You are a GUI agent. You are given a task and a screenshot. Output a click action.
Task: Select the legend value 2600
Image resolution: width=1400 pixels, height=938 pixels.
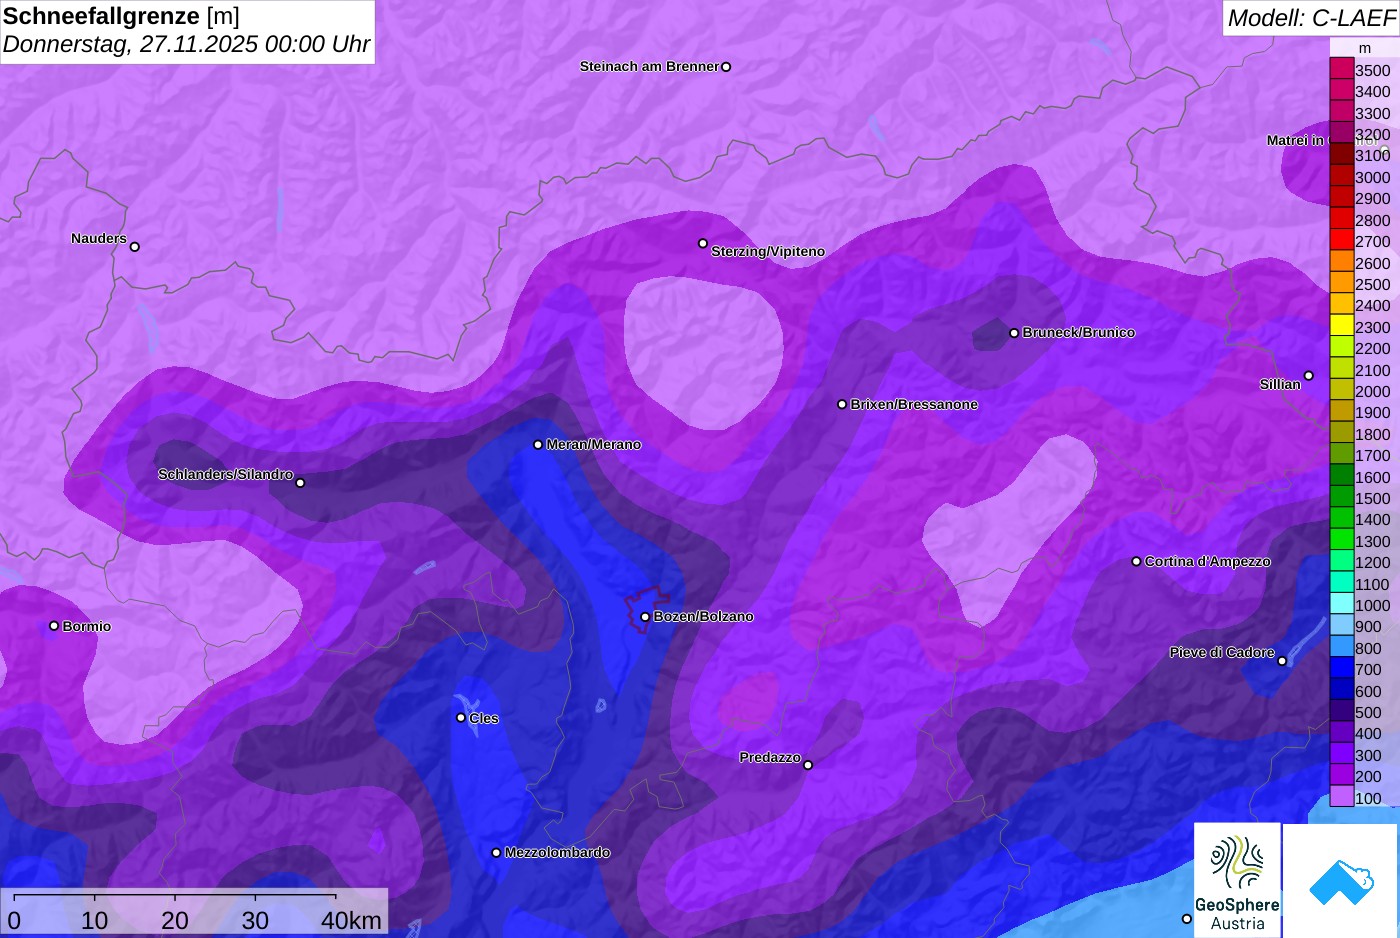coord(1373,263)
